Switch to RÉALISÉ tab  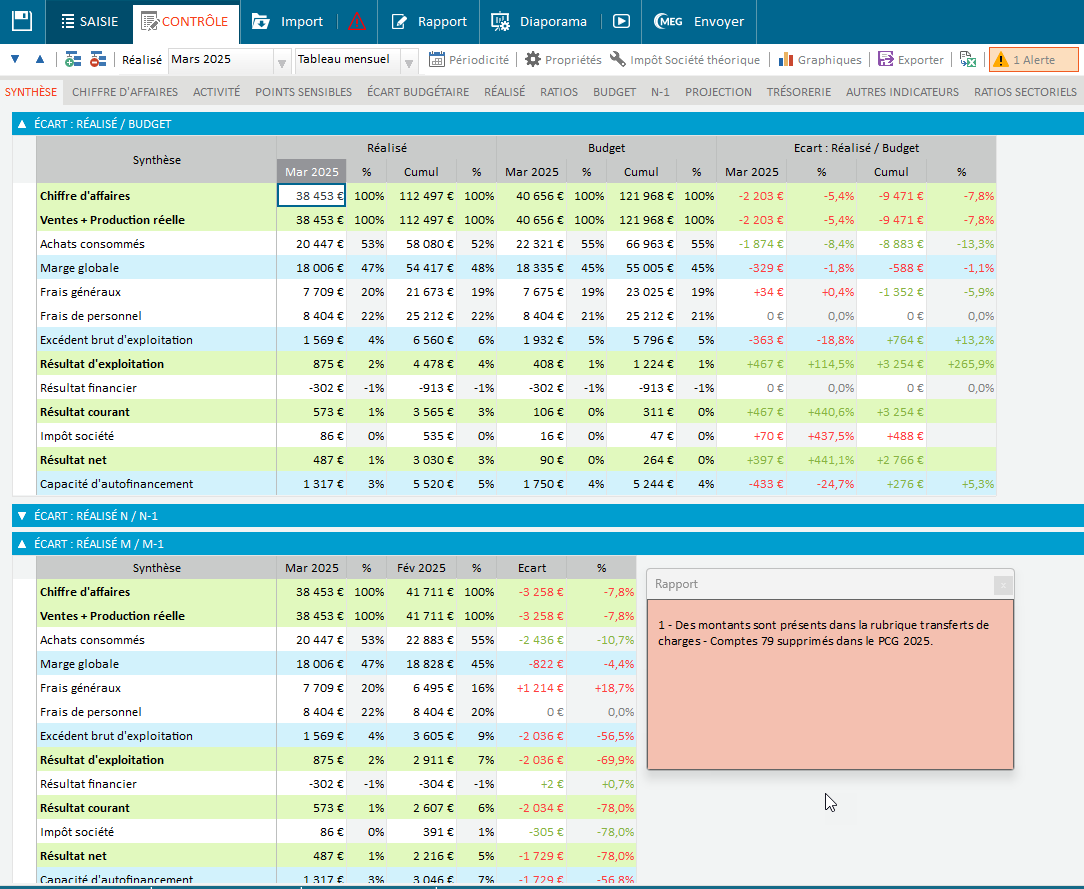505,92
